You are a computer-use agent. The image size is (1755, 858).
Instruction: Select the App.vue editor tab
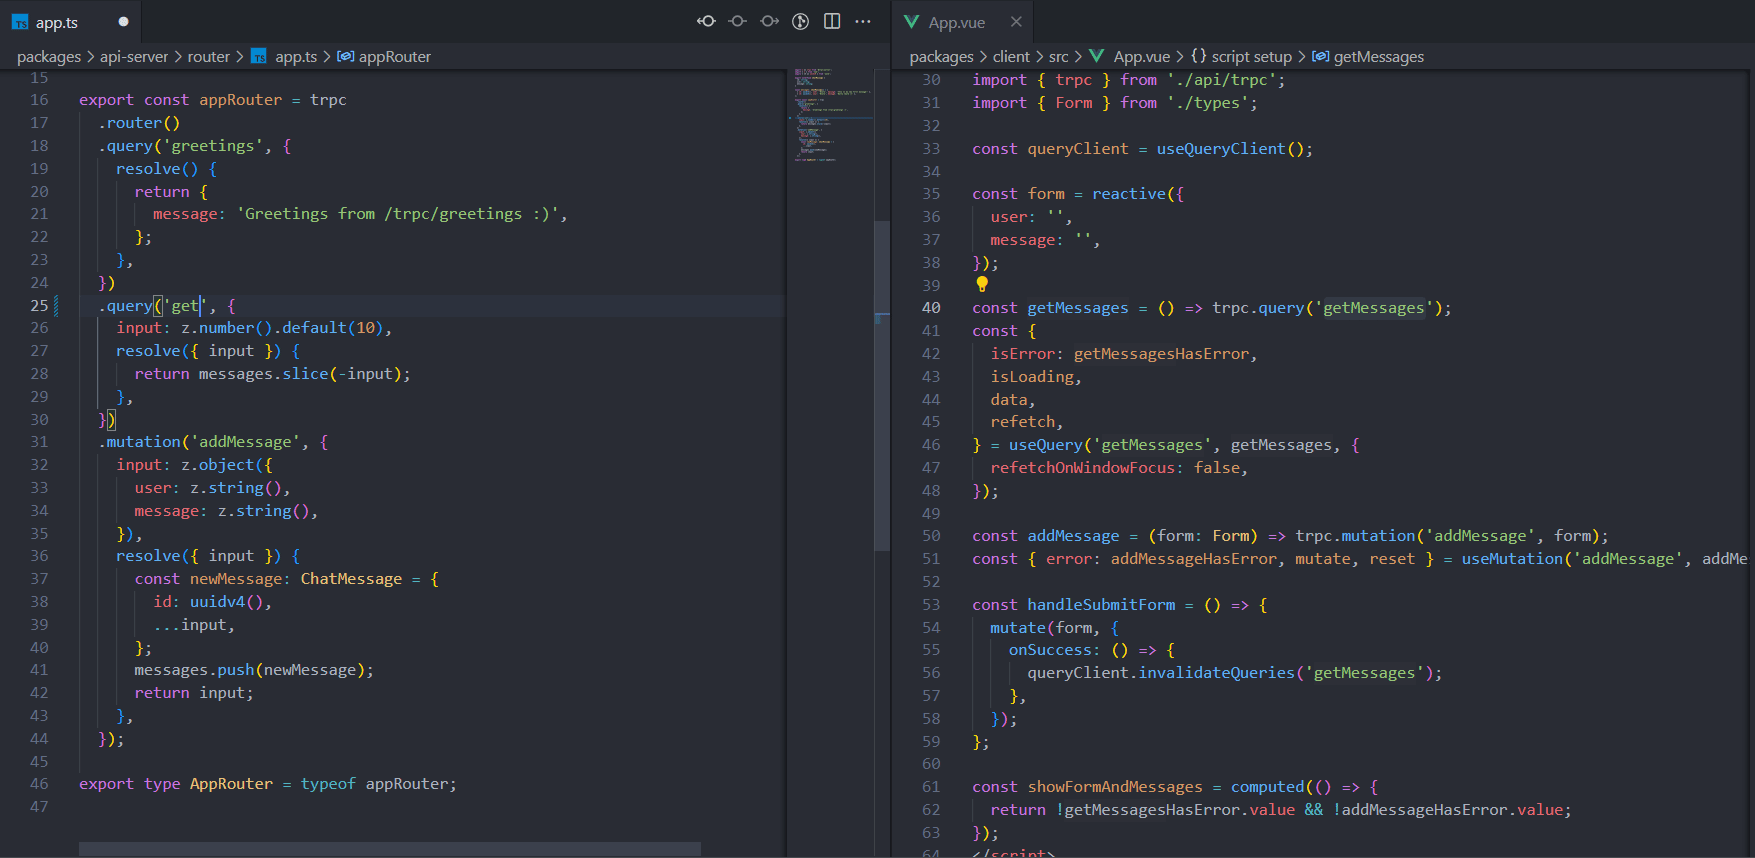pos(956,22)
